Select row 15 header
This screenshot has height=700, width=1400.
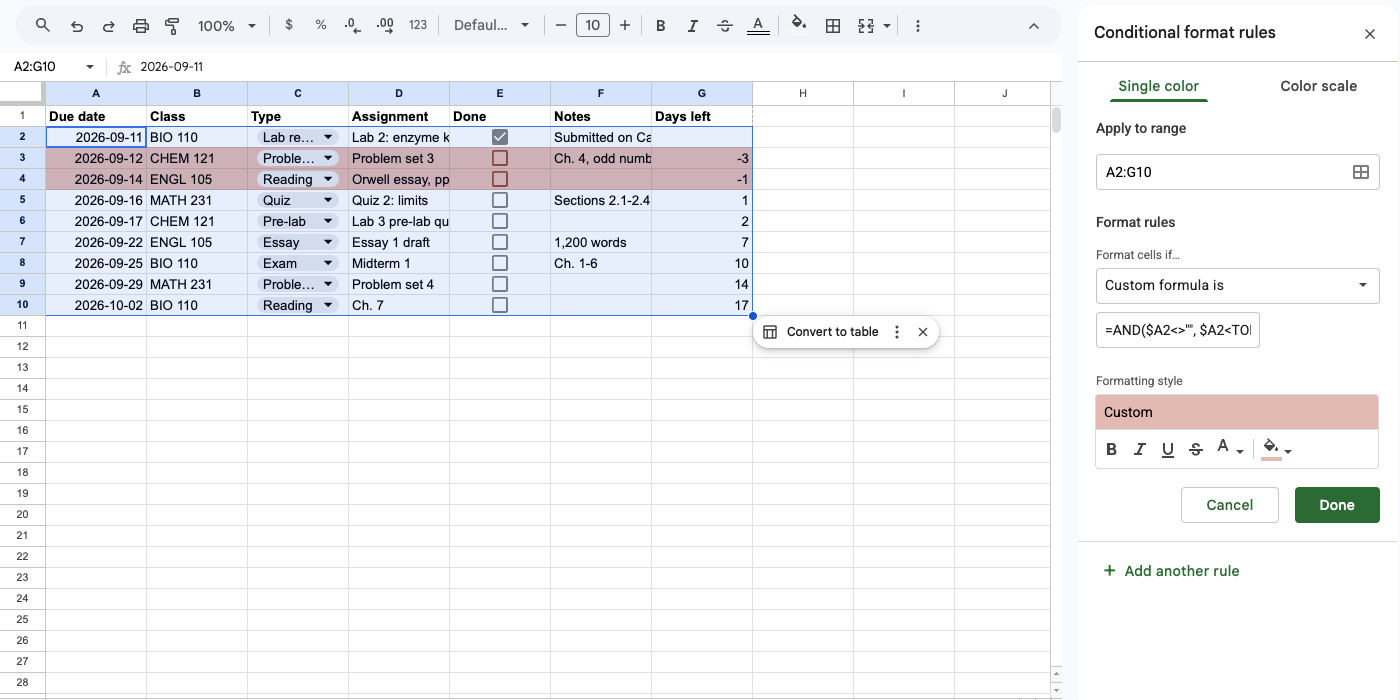click(x=22, y=409)
